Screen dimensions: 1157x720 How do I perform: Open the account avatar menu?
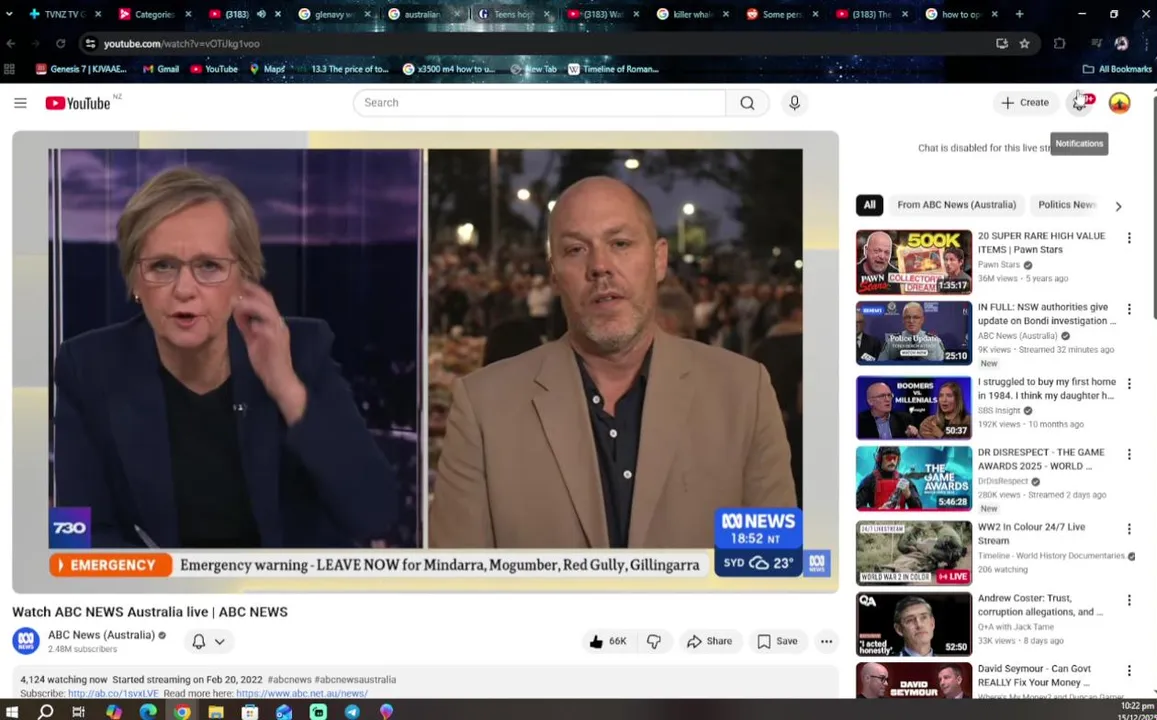click(1119, 103)
